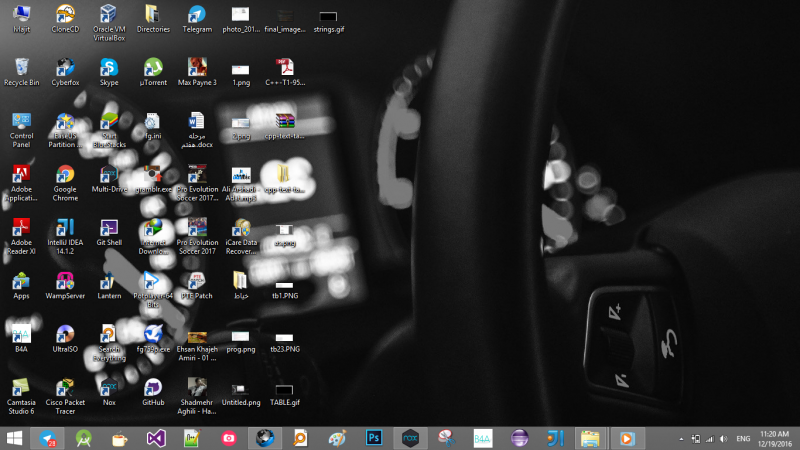Open Skype desktop shortcut
The width and height of the screenshot is (800, 450).
109,72
